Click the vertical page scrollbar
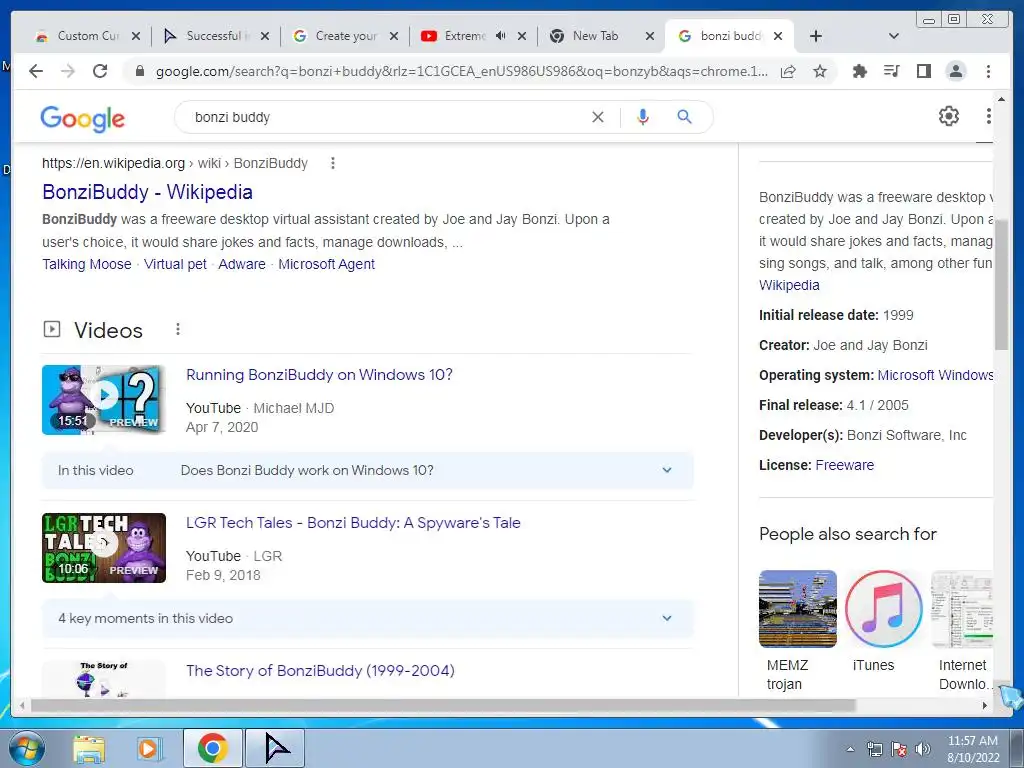This screenshot has height=768, width=1024. pos(1001,284)
